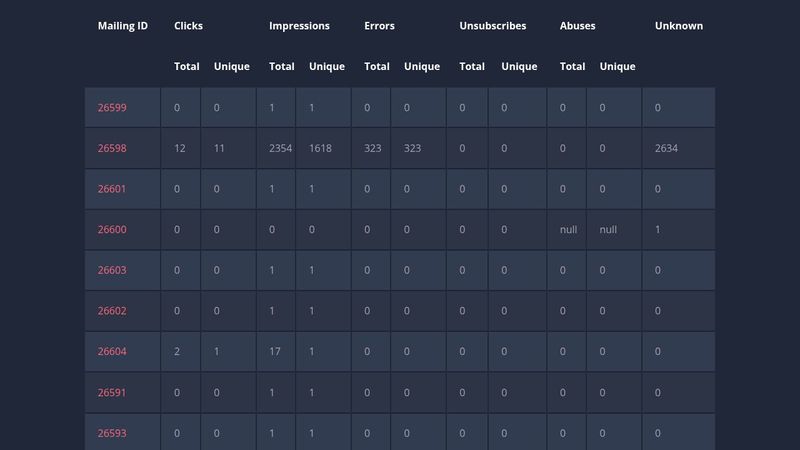Click mailing ID 26602
Viewport: 800px width, 450px height.
coord(112,311)
